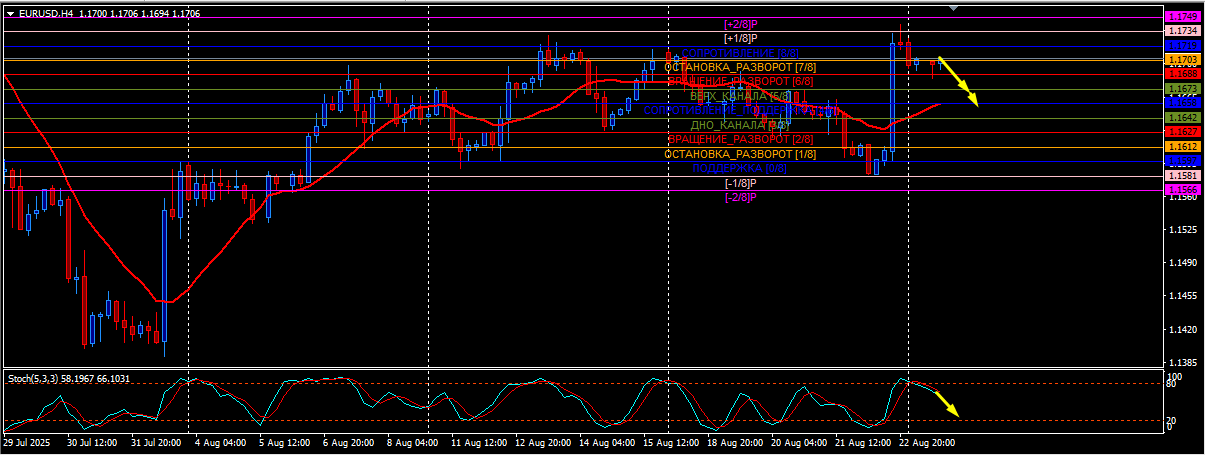Select the ДНО_КАНАЛА [3/8] label

(x=740, y=125)
